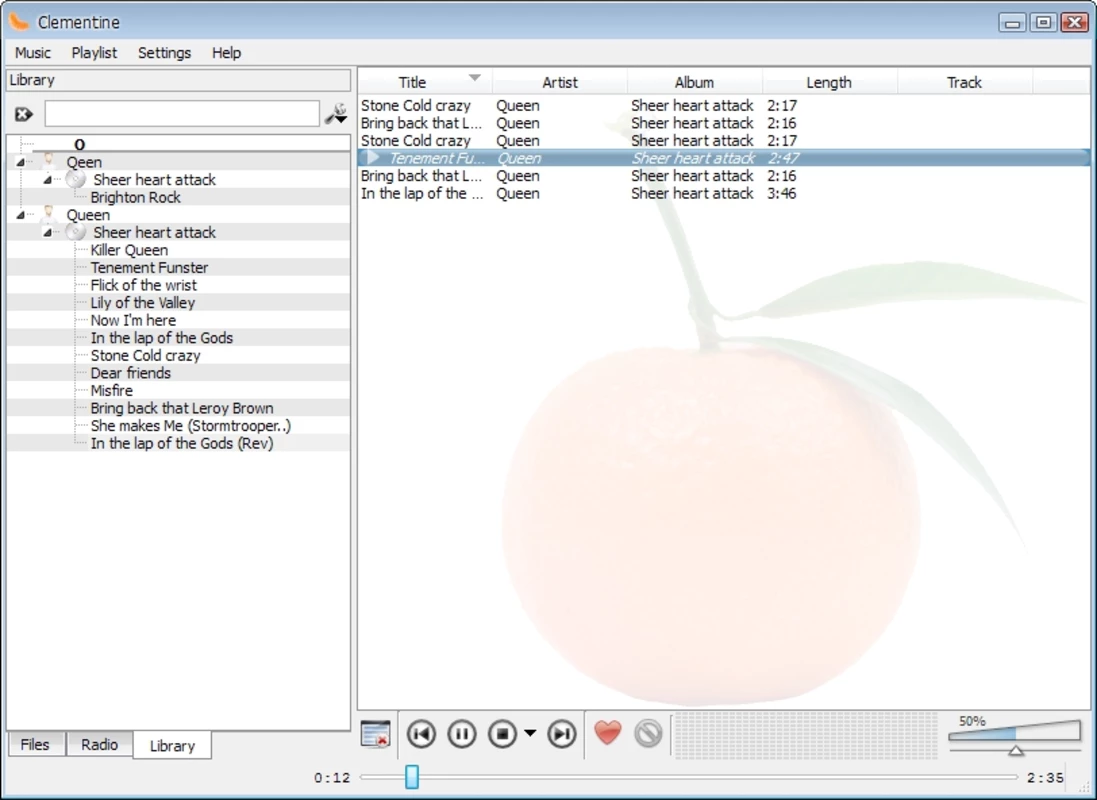Viewport: 1097px width, 800px height.
Task: Open the Music menu
Action: 33,52
